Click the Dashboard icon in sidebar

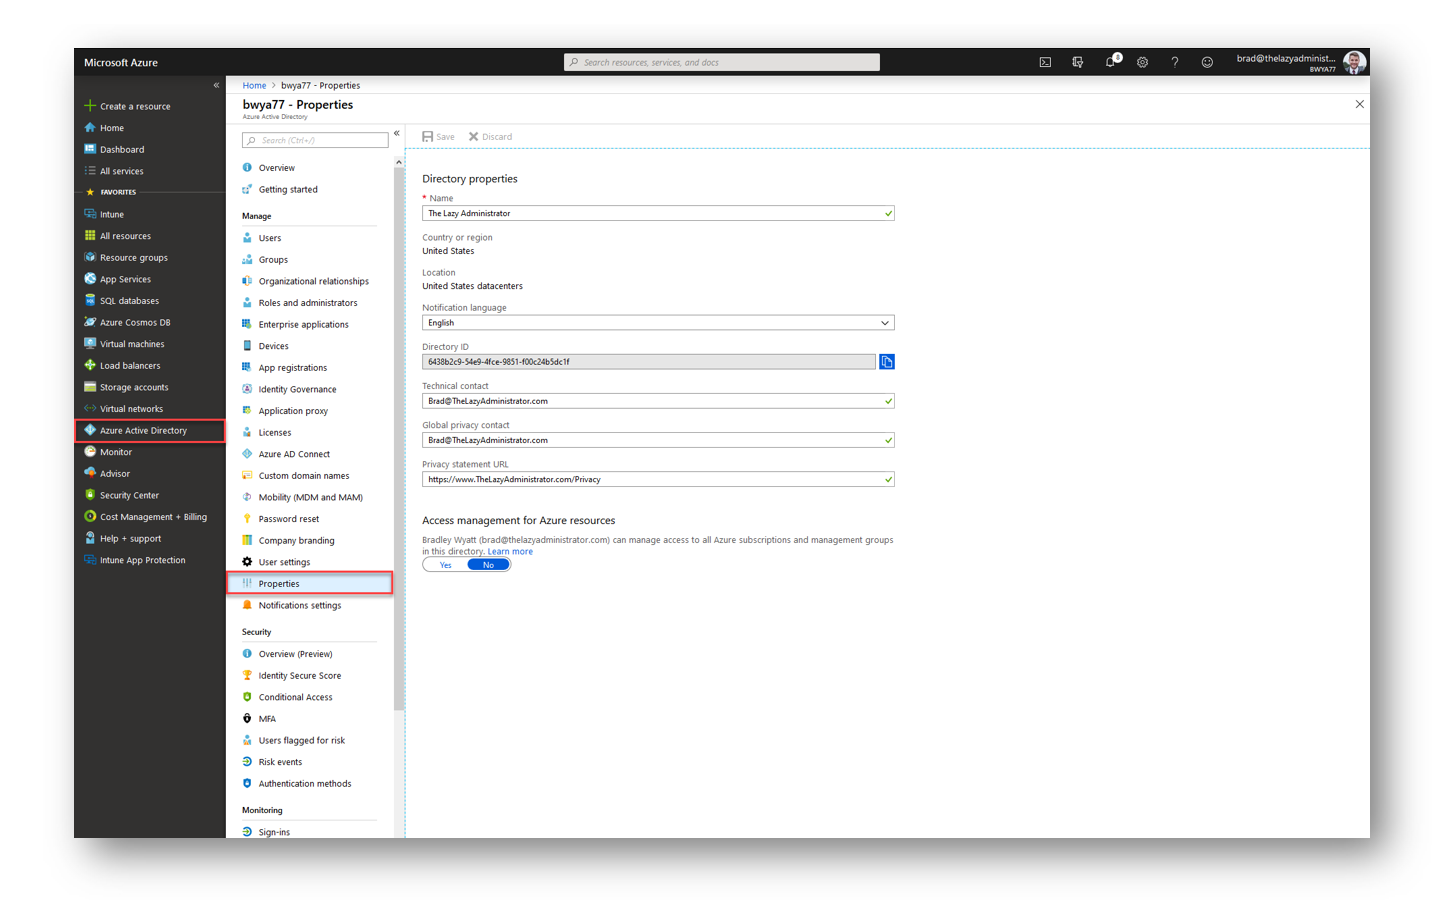pyautogui.click(x=90, y=149)
